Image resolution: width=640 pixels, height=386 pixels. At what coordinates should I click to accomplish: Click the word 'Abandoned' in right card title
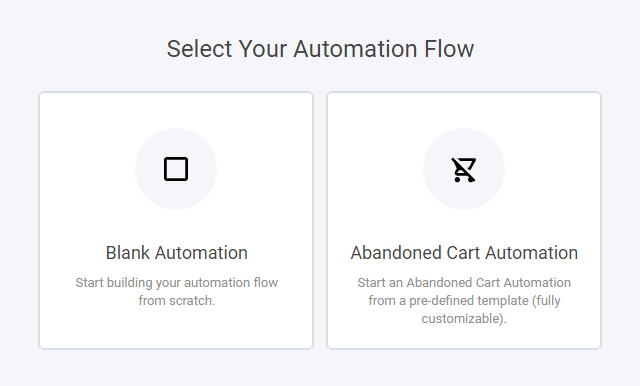tap(396, 253)
